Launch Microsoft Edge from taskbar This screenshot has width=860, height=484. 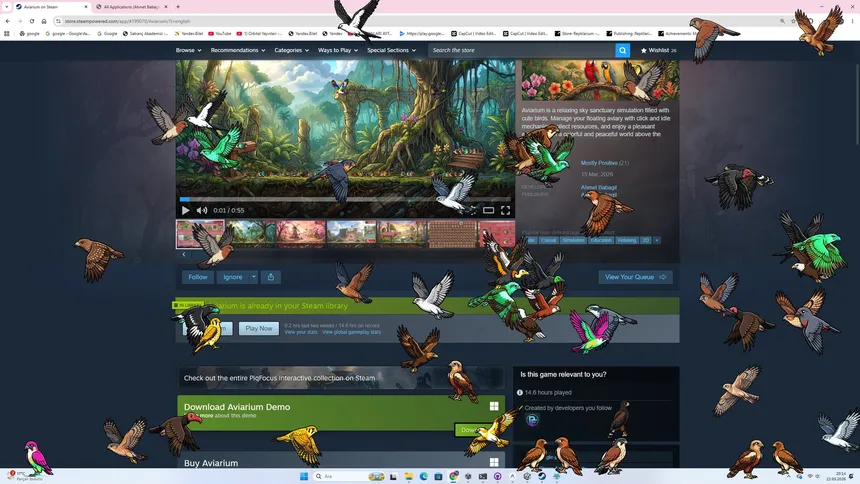pyautogui.click(x=423, y=476)
